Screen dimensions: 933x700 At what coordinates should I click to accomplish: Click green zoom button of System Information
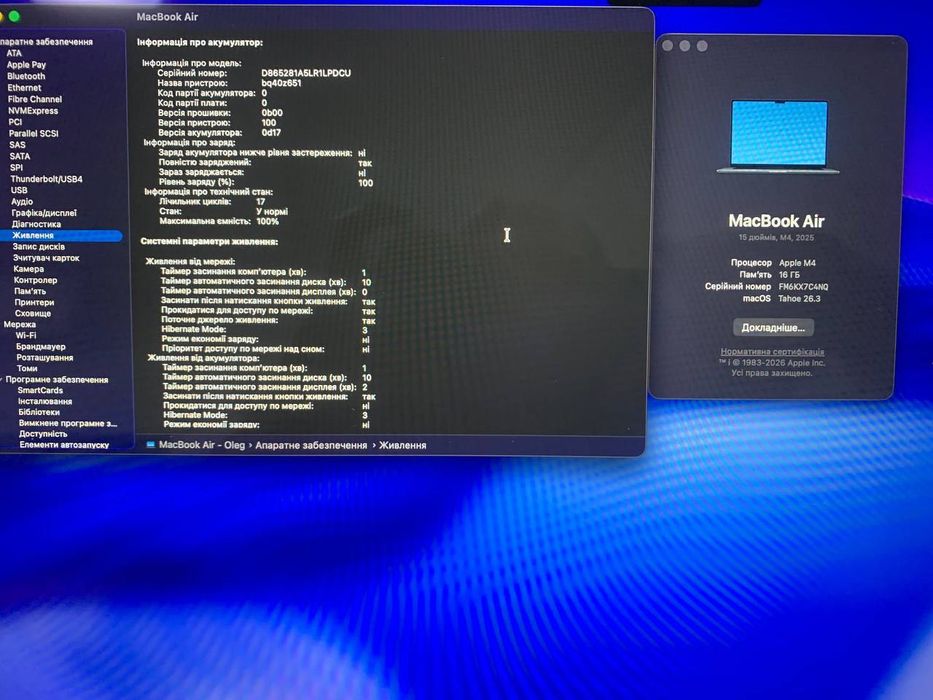[14, 17]
